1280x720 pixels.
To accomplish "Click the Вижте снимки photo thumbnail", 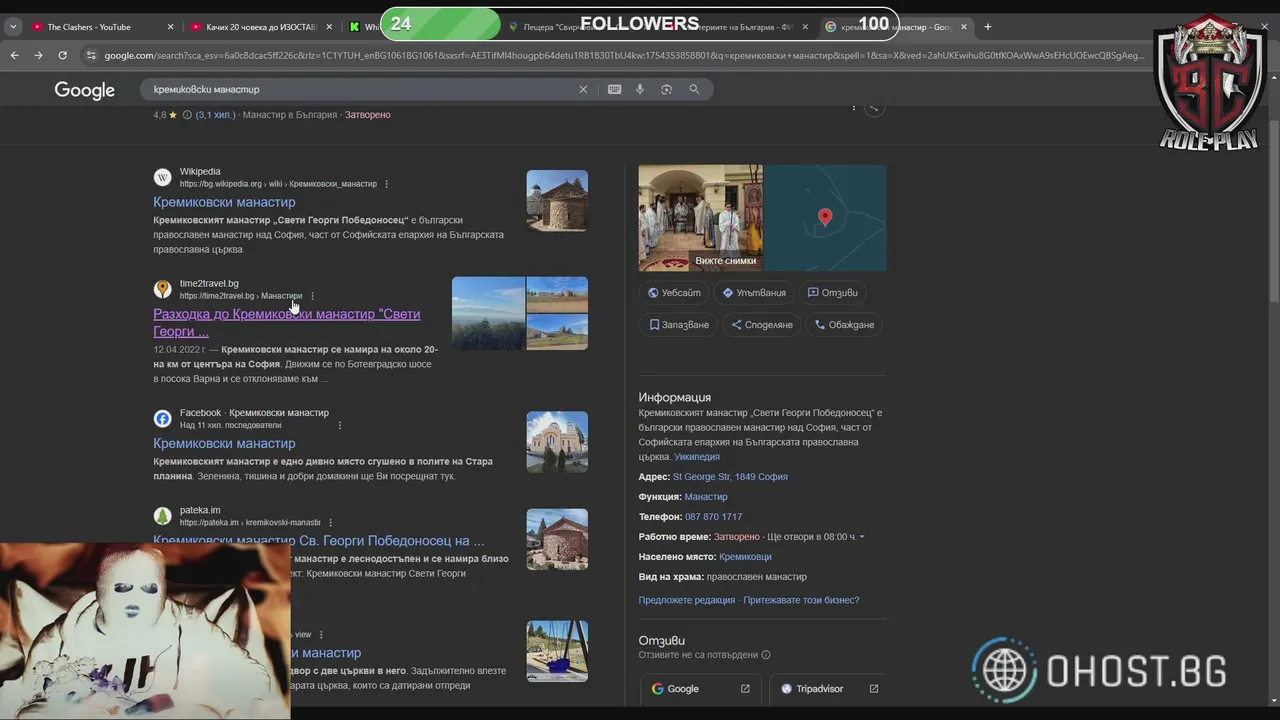I will pos(700,218).
